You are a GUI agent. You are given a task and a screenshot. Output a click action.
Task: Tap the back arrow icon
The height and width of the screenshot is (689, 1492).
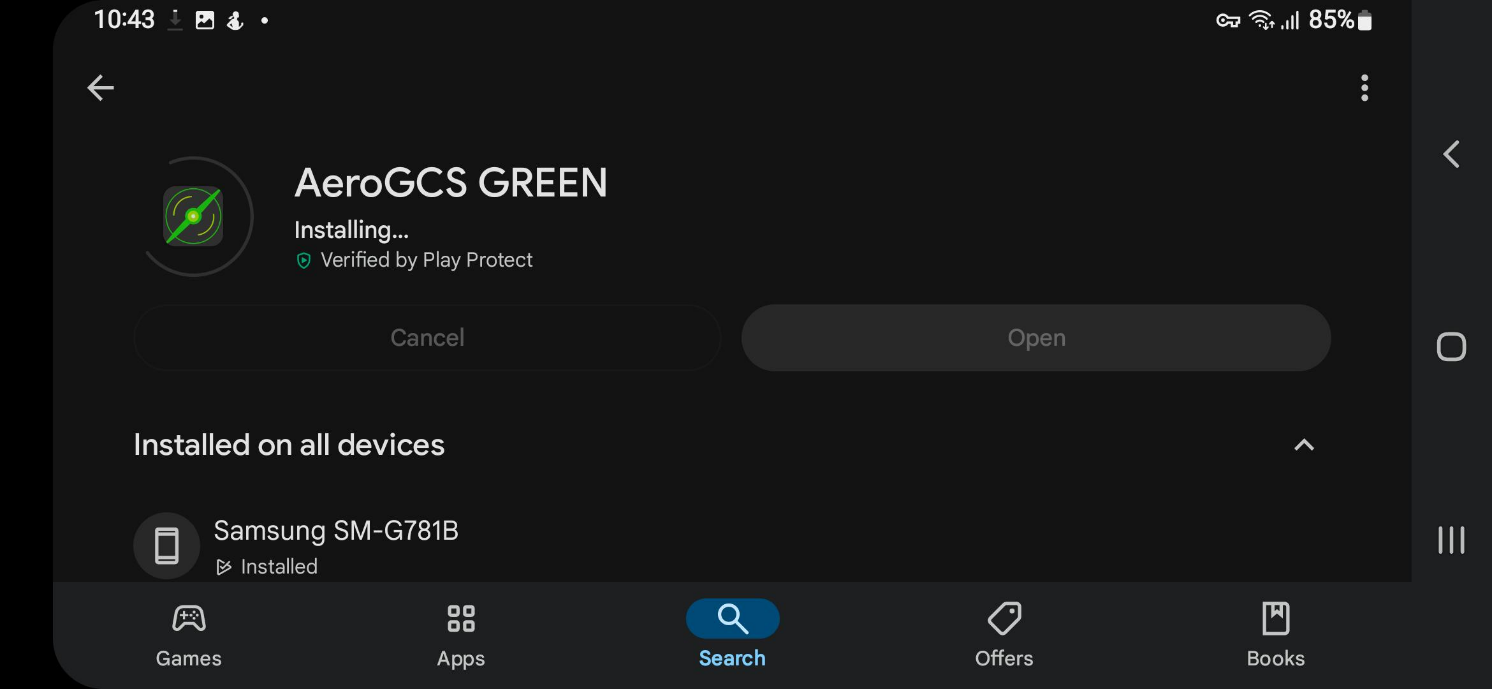coord(100,88)
